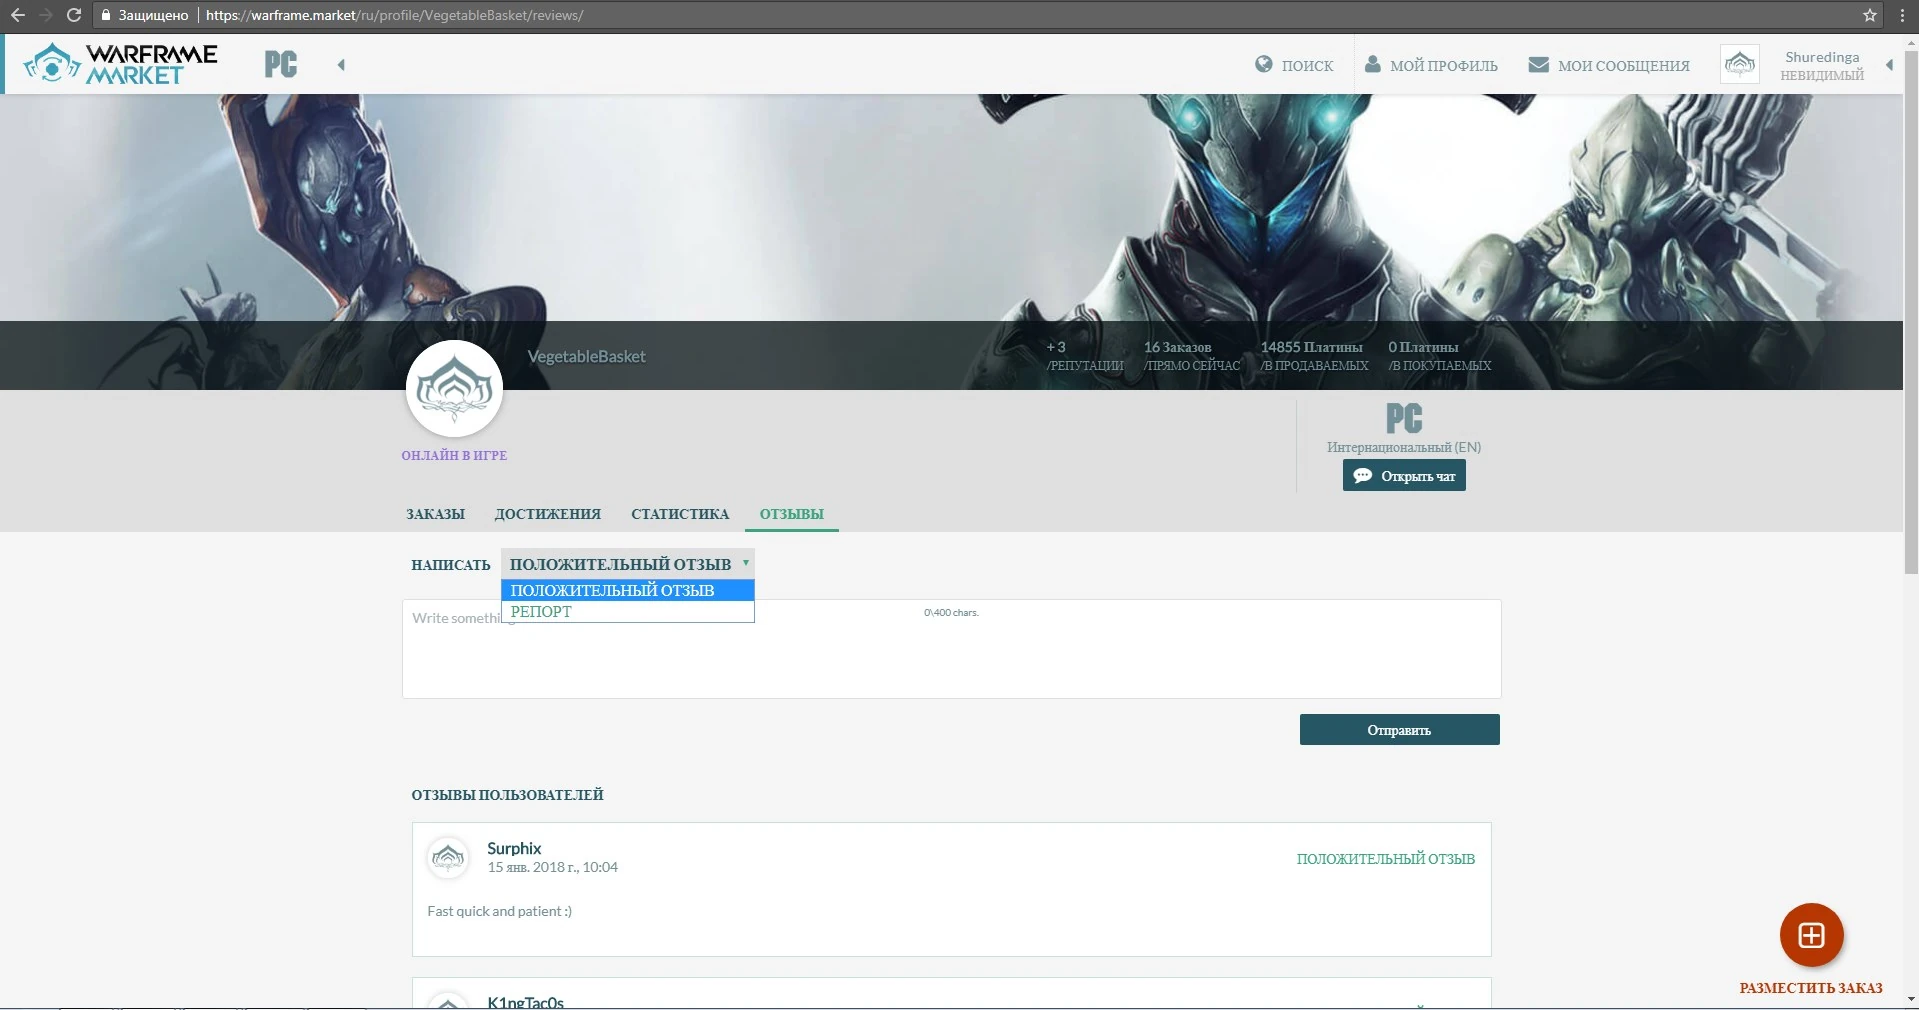Click the Отправить submit button
The image size is (1919, 1010).
pos(1399,730)
